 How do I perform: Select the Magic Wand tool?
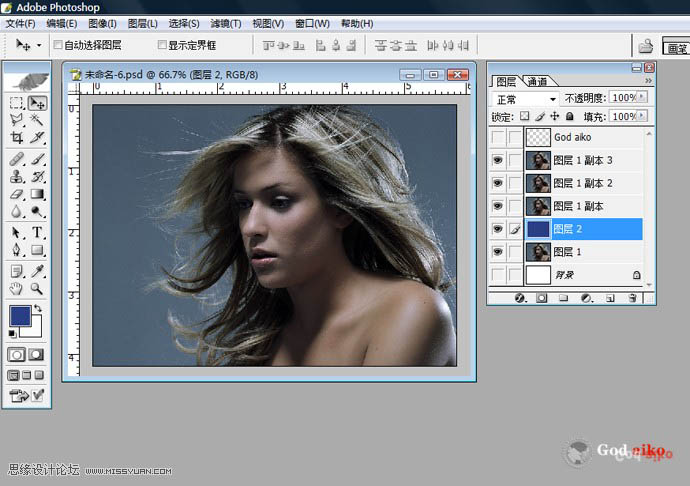click(37, 120)
